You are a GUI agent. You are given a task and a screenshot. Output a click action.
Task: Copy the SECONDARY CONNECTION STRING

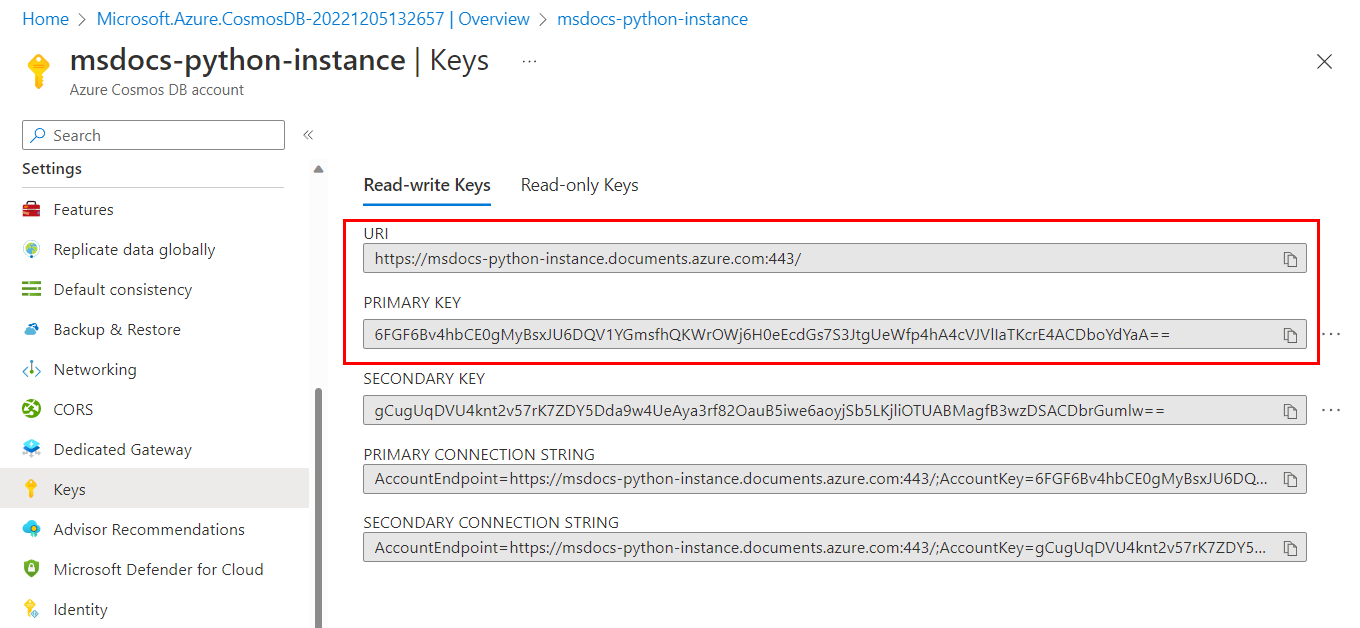[x=1290, y=548]
